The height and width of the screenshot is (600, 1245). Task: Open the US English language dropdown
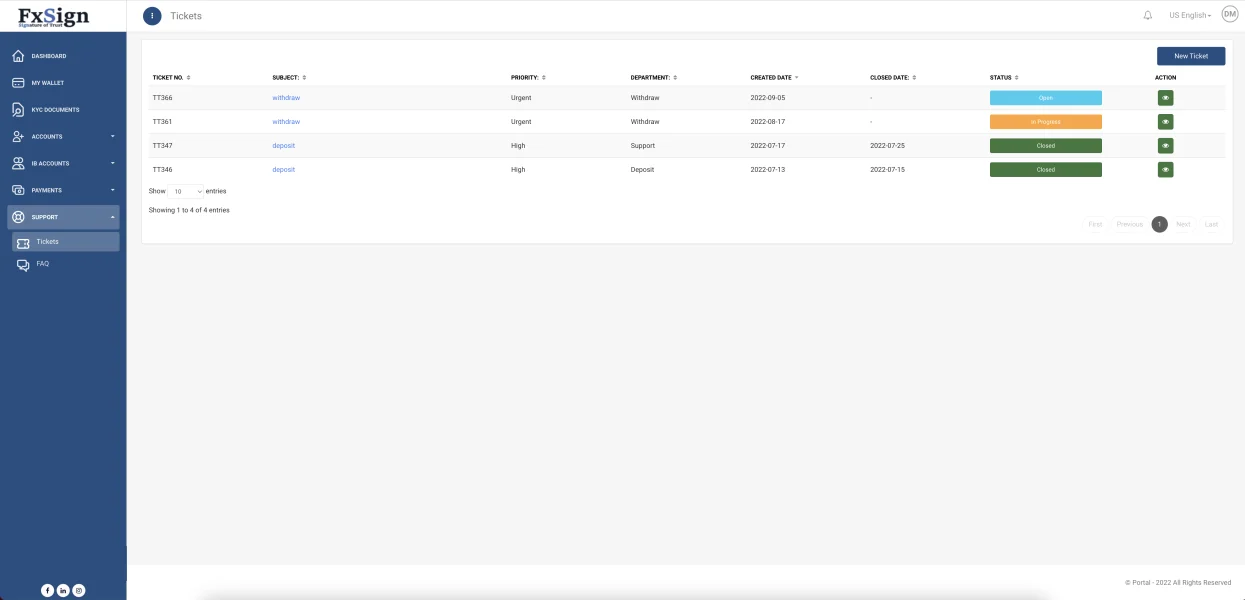pos(1190,15)
